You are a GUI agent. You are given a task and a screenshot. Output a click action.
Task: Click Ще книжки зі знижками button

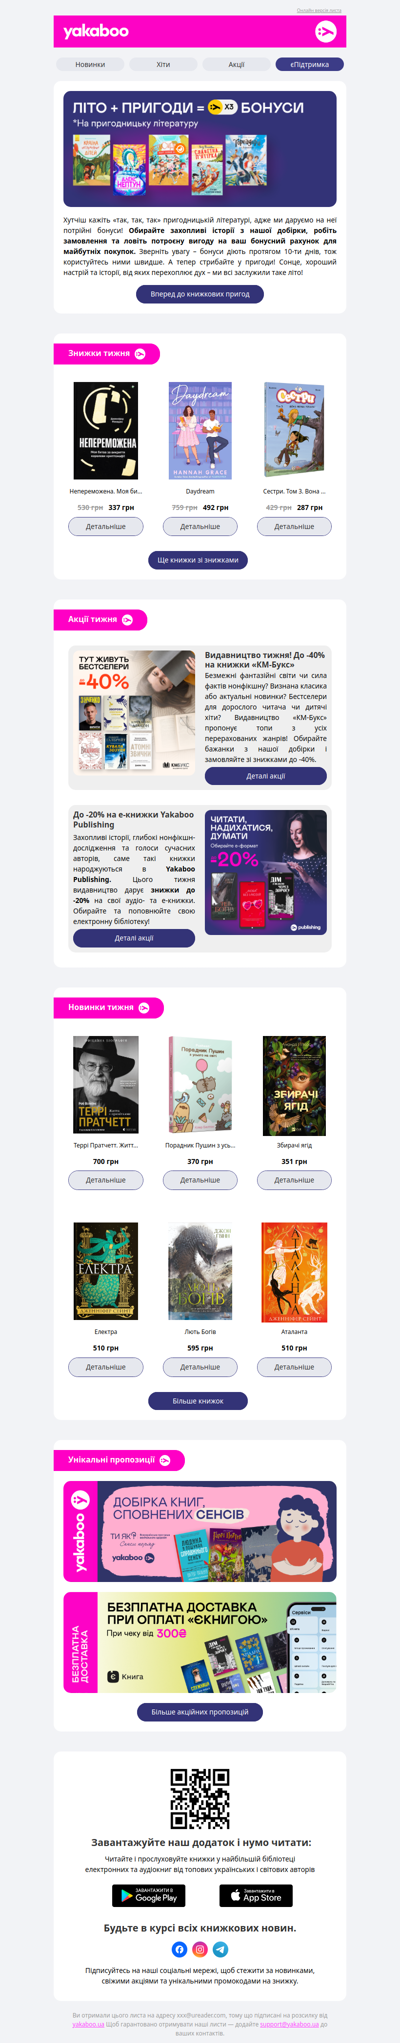(x=198, y=560)
